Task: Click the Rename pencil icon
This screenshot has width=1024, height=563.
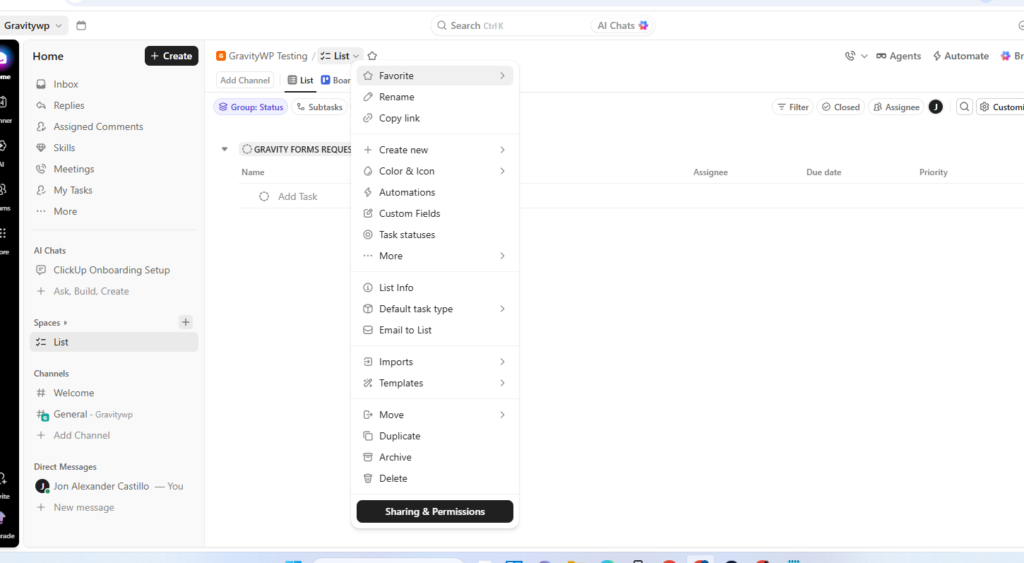Action: (x=368, y=97)
